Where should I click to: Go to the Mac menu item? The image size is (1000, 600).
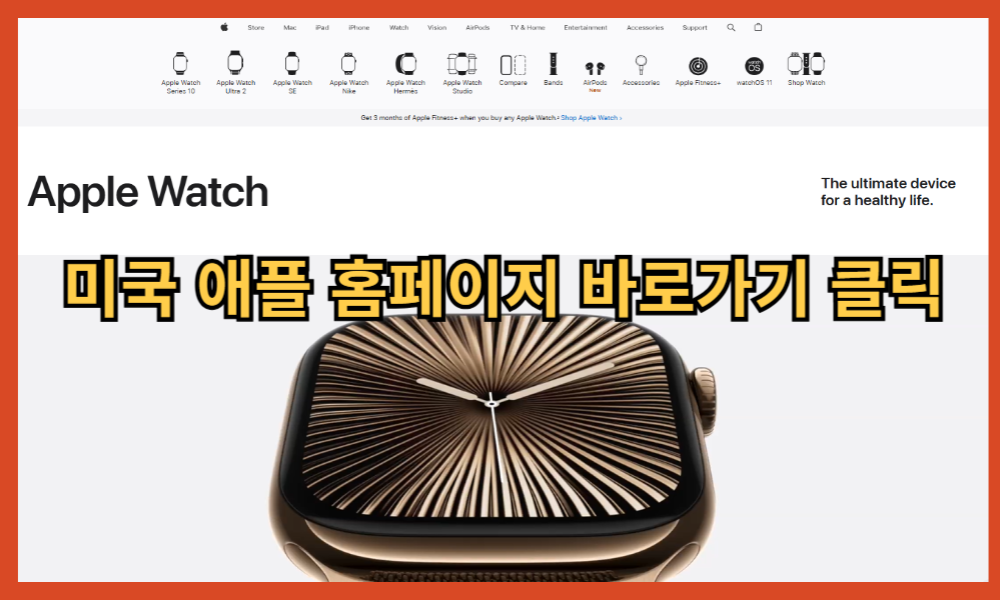290,27
